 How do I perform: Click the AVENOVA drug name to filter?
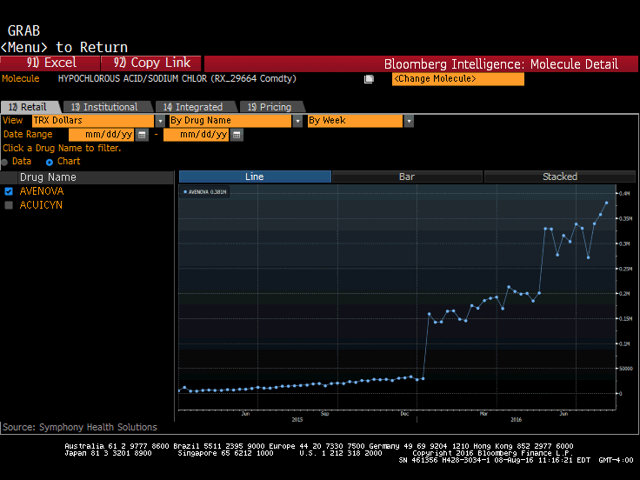[x=42, y=191]
